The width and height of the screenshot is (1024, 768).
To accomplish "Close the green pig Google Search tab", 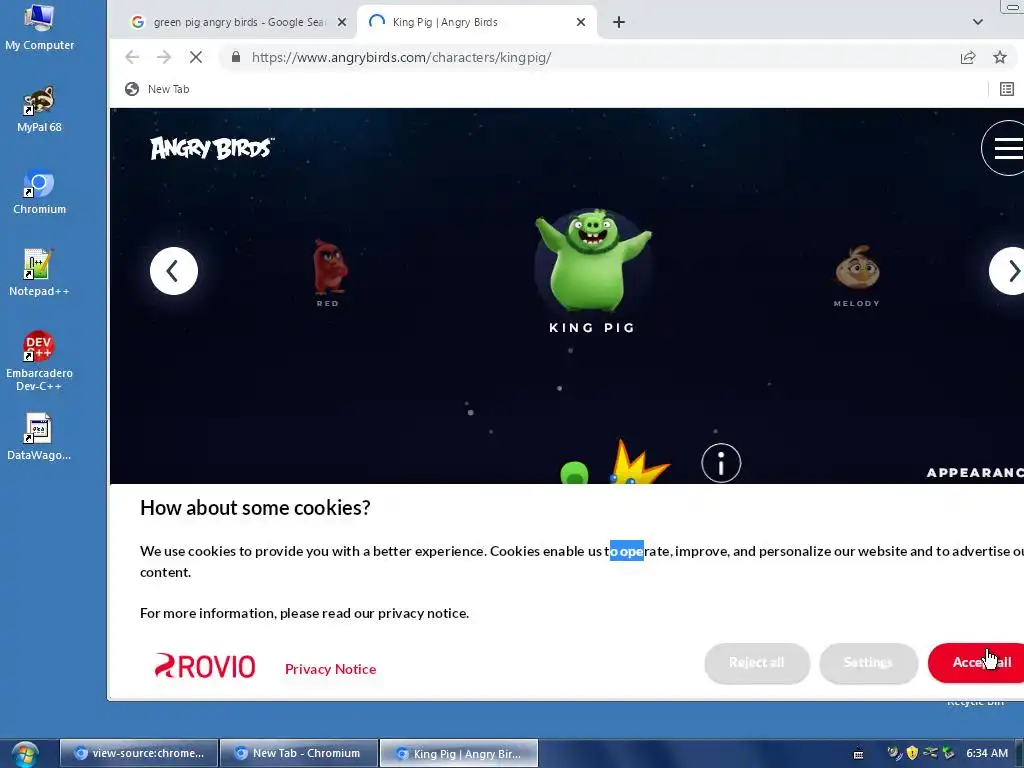I will coord(342,22).
